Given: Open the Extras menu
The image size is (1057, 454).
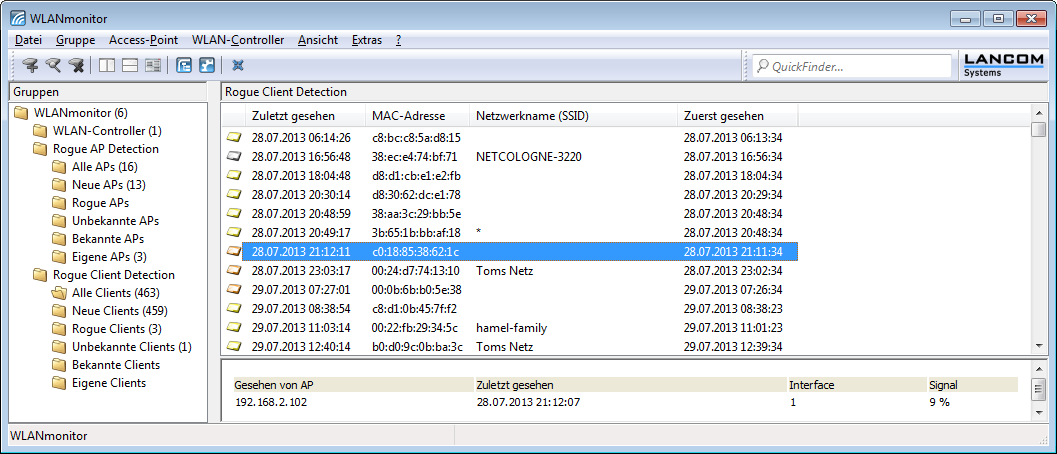Looking at the screenshot, I should pos(367,40).
